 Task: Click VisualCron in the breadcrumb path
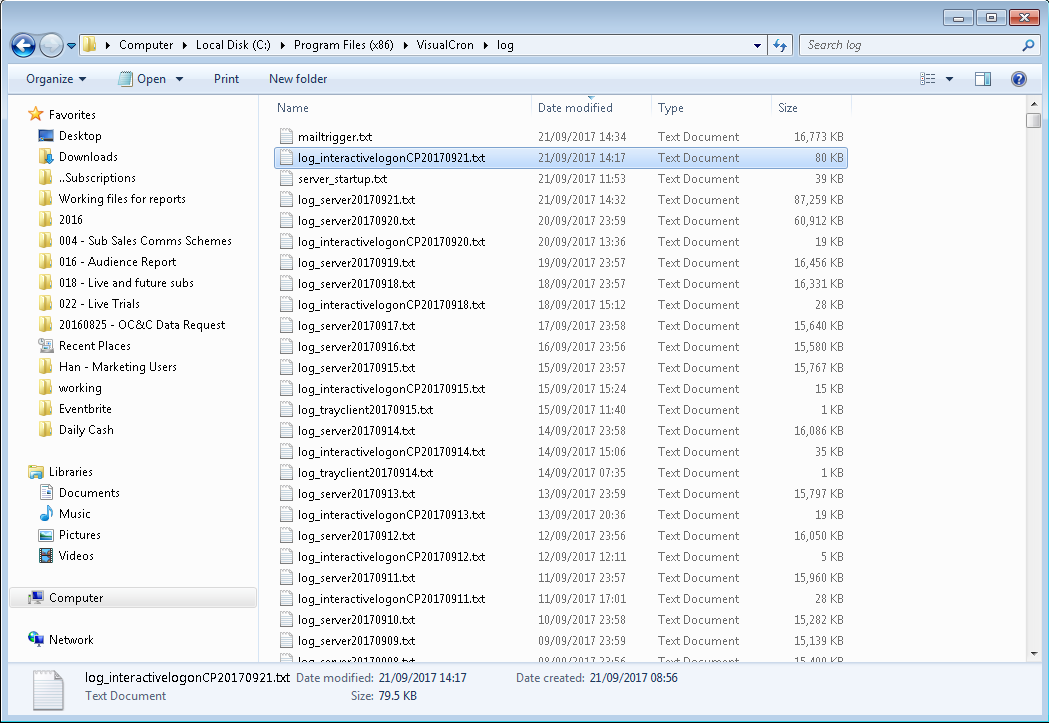tap(448, 45)
